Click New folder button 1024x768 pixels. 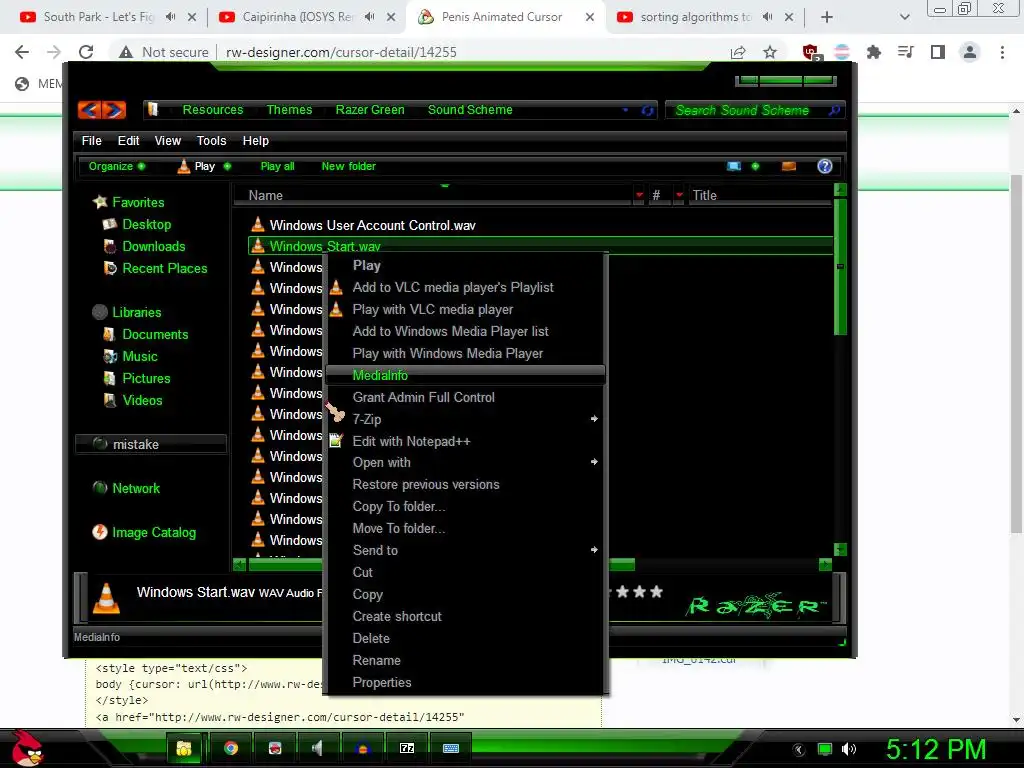click(x=349, y=167)
